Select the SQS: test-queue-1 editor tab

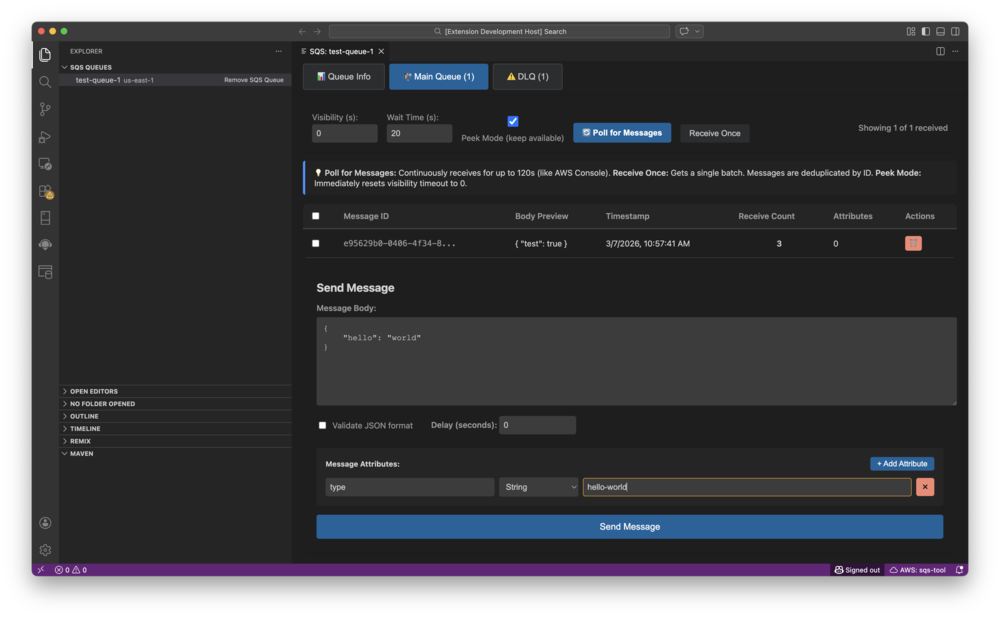(341, 51)
